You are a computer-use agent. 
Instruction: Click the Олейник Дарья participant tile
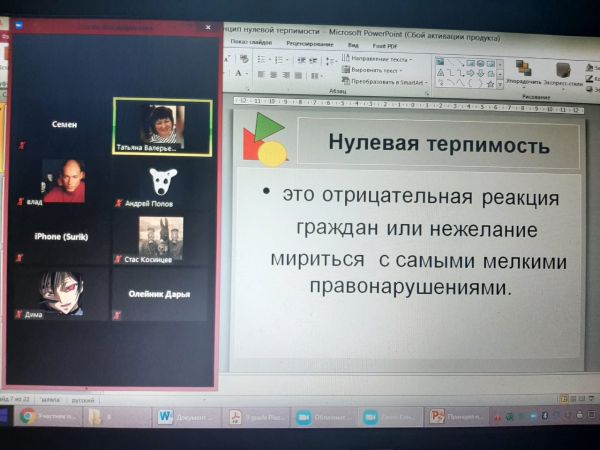[x=161, y=294]
